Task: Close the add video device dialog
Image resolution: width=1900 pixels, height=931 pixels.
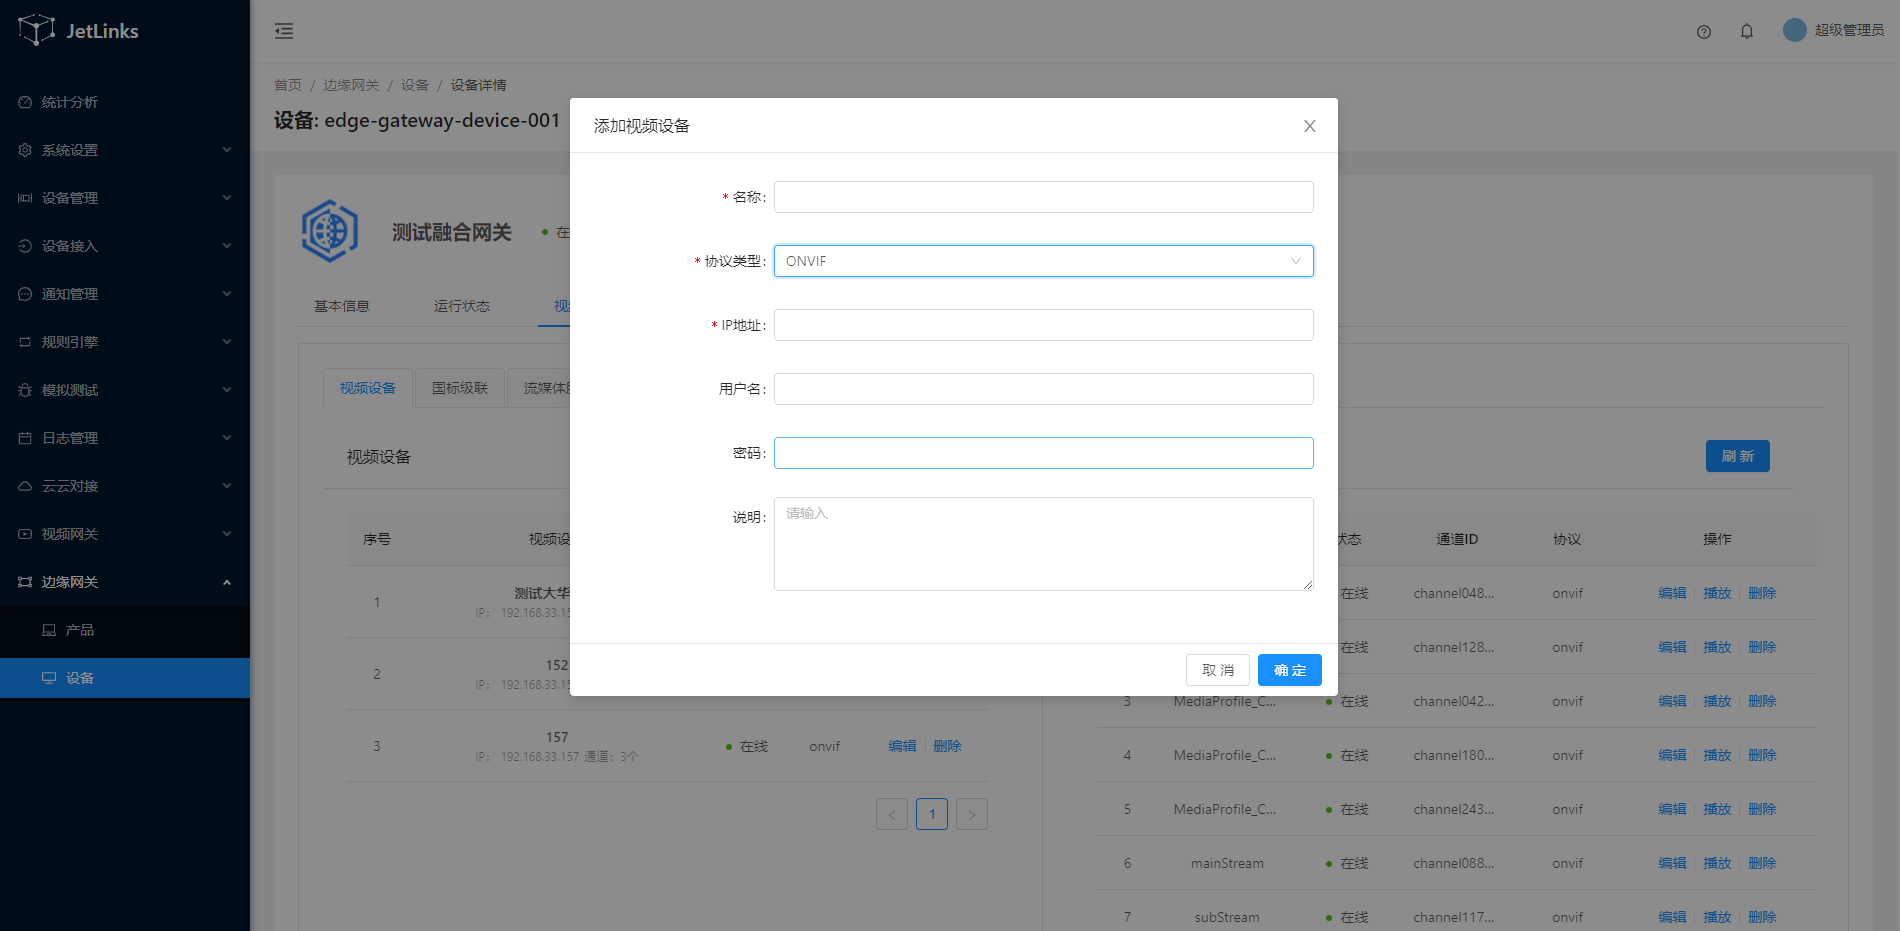Action: tap(1309, 126)
